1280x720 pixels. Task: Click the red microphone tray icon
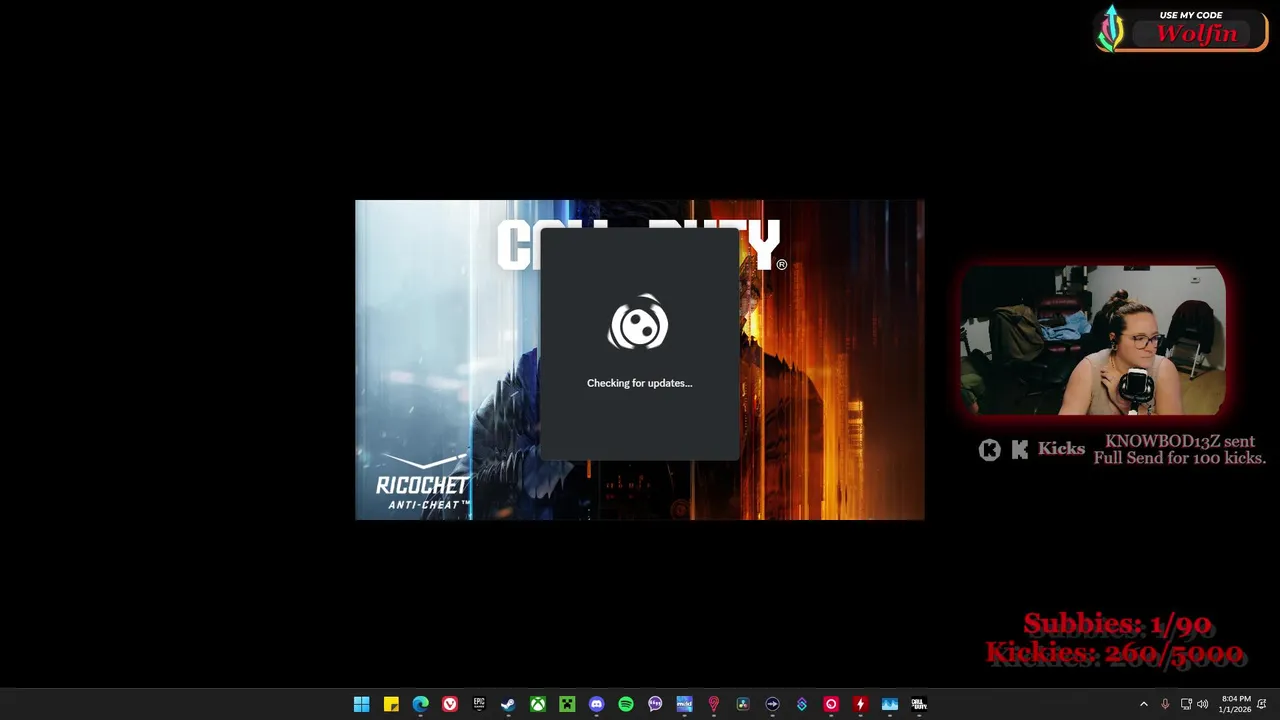tap(1165, 704)
